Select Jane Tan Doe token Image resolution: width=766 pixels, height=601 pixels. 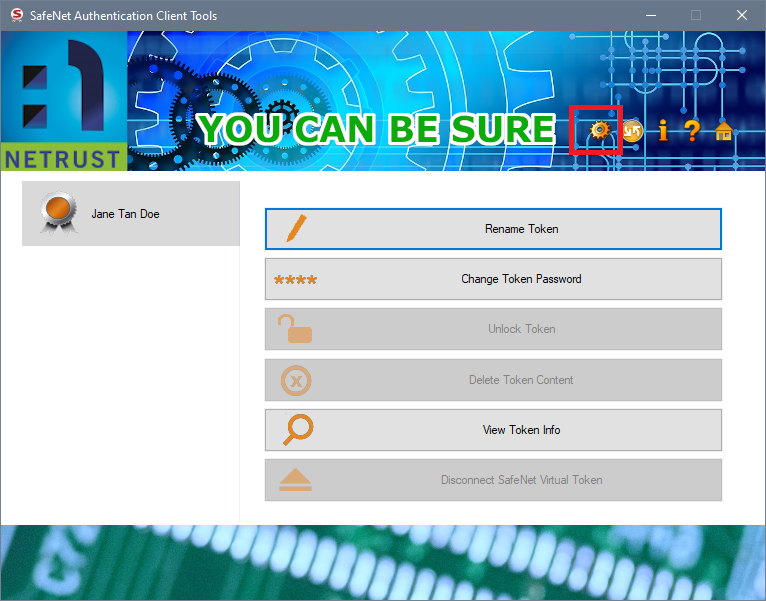tap(131, 214)
